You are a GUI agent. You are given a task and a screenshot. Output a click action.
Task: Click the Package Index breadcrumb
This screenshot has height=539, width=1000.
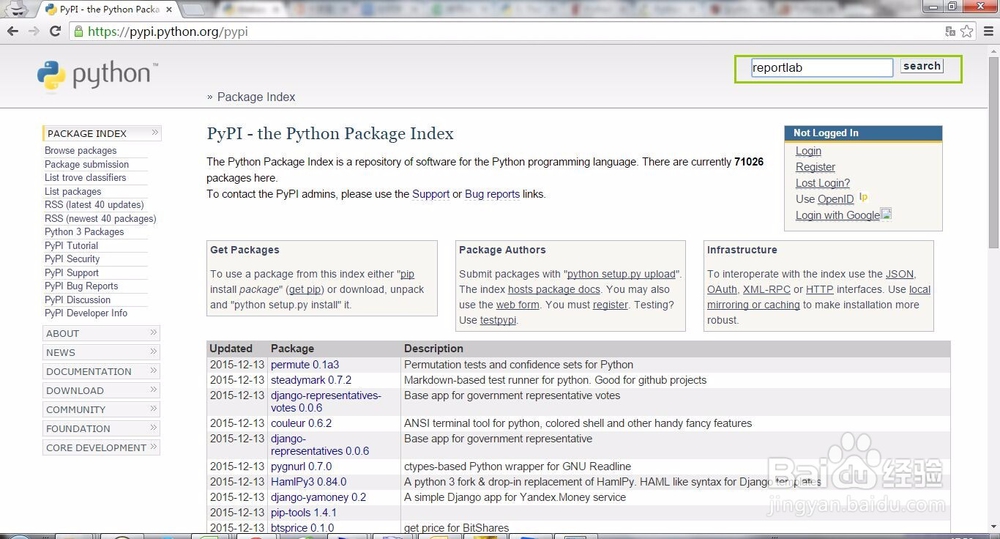256,97
